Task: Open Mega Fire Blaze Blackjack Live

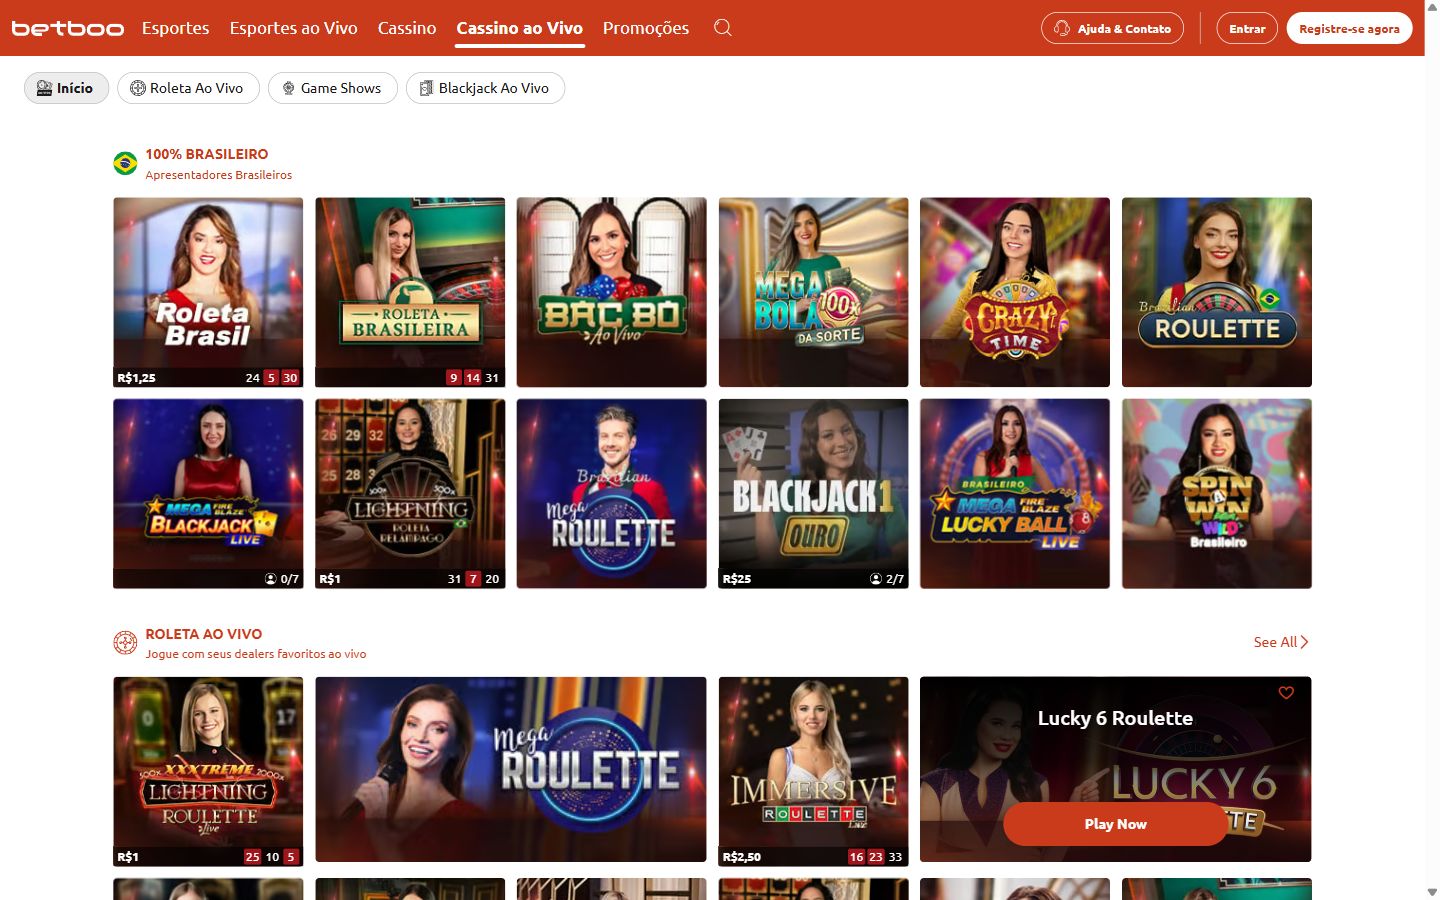Action: (208, 494)
